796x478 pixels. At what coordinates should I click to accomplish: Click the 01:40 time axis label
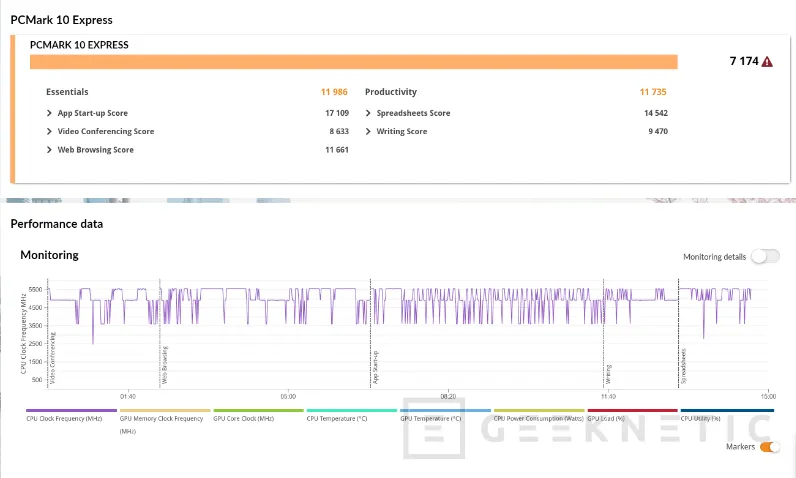pyautogui.click(x=128, y=396)
